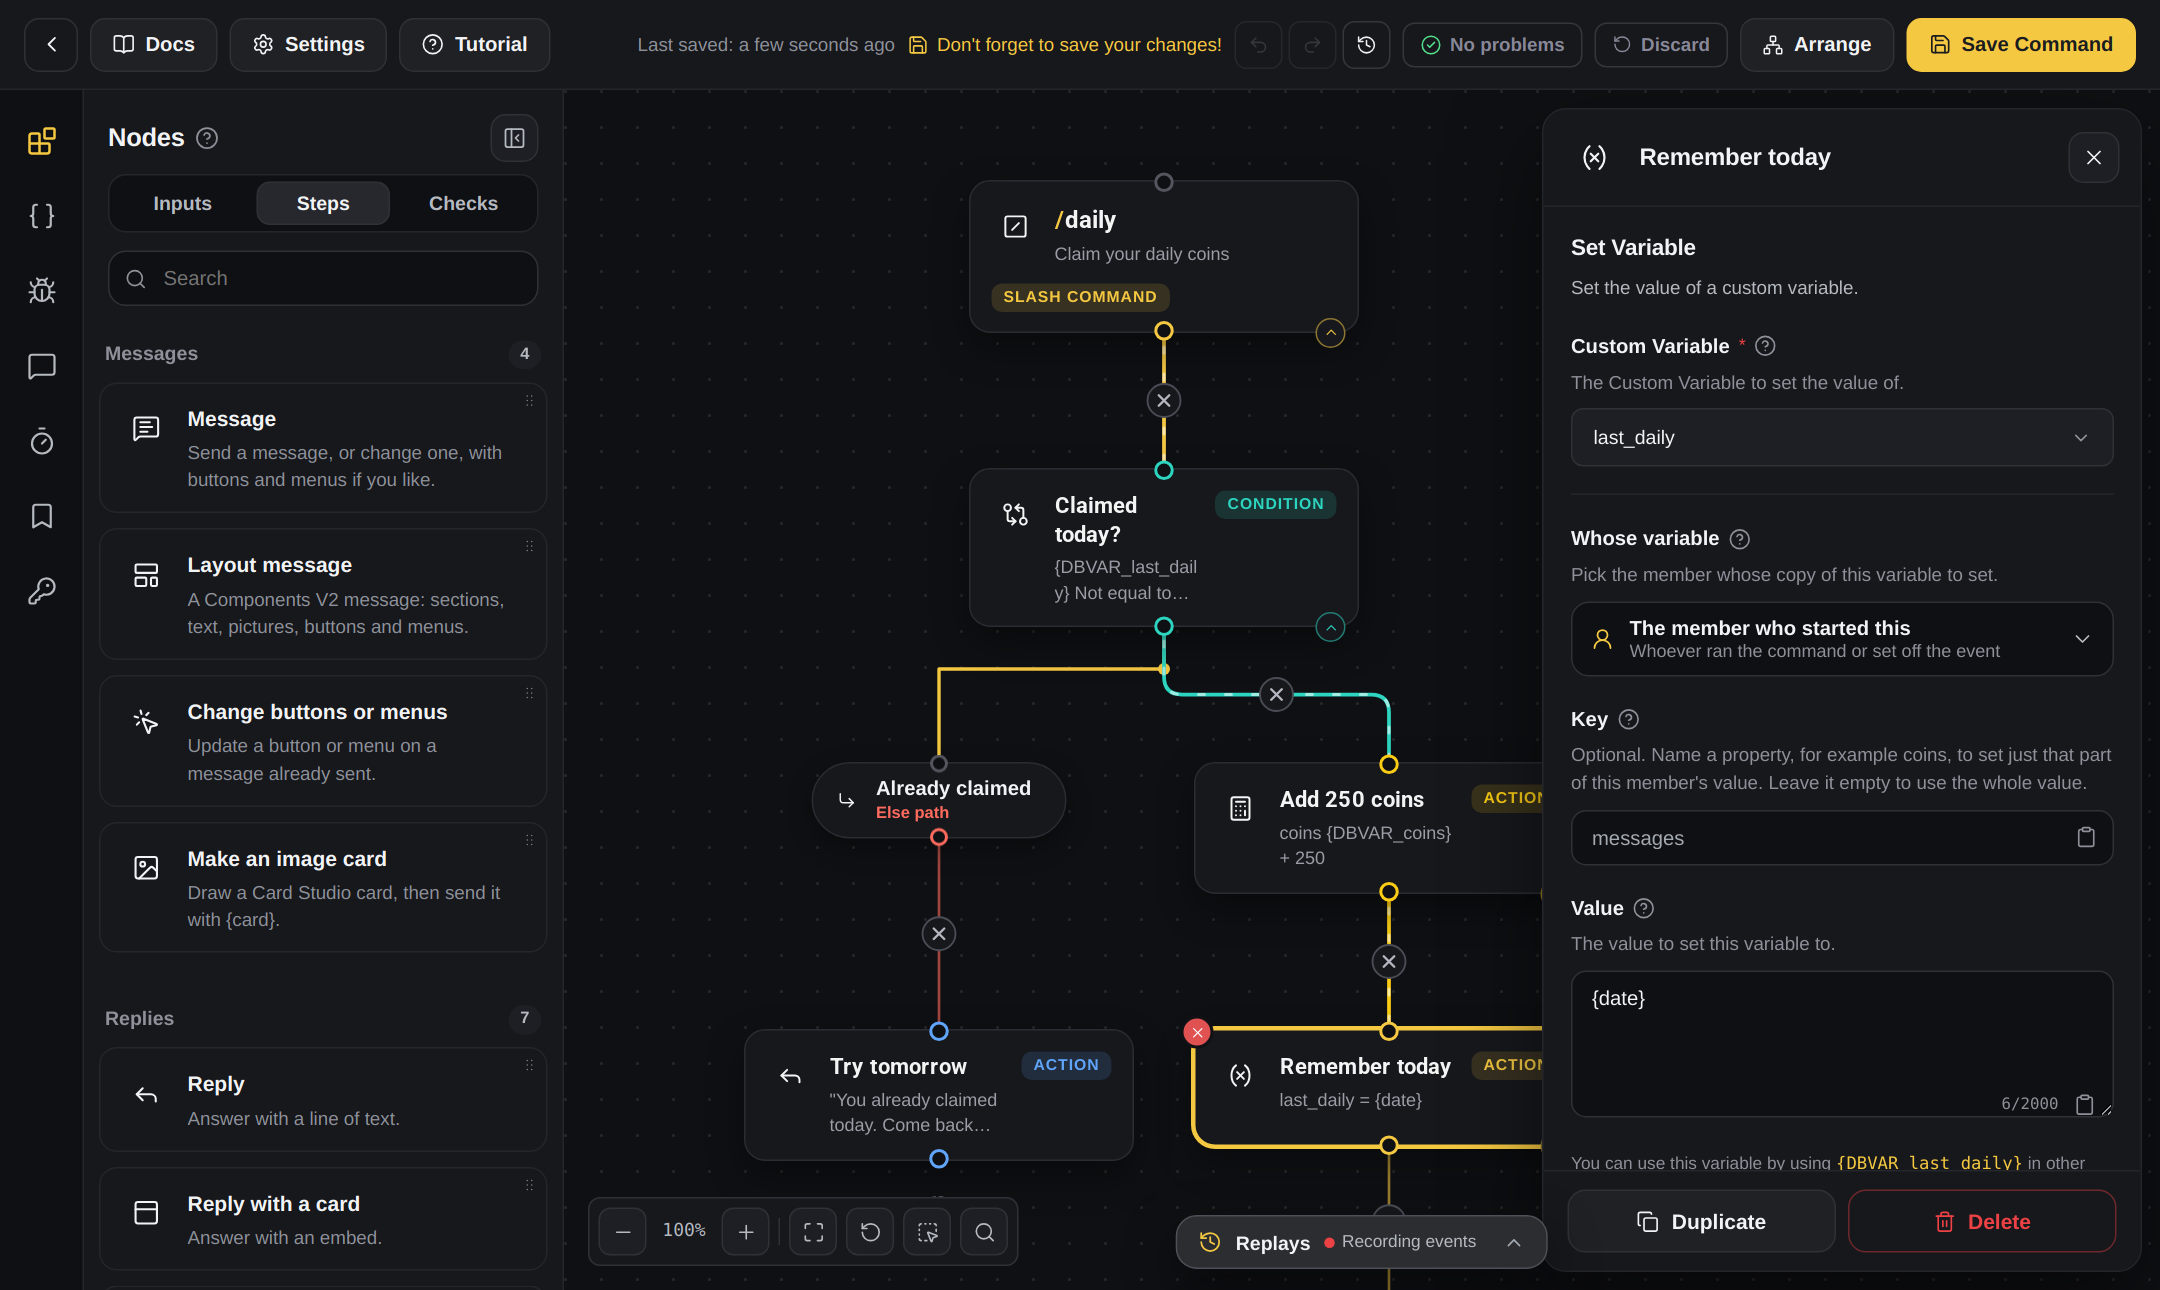Open the member who started this dropdown

coord(1841,639)
